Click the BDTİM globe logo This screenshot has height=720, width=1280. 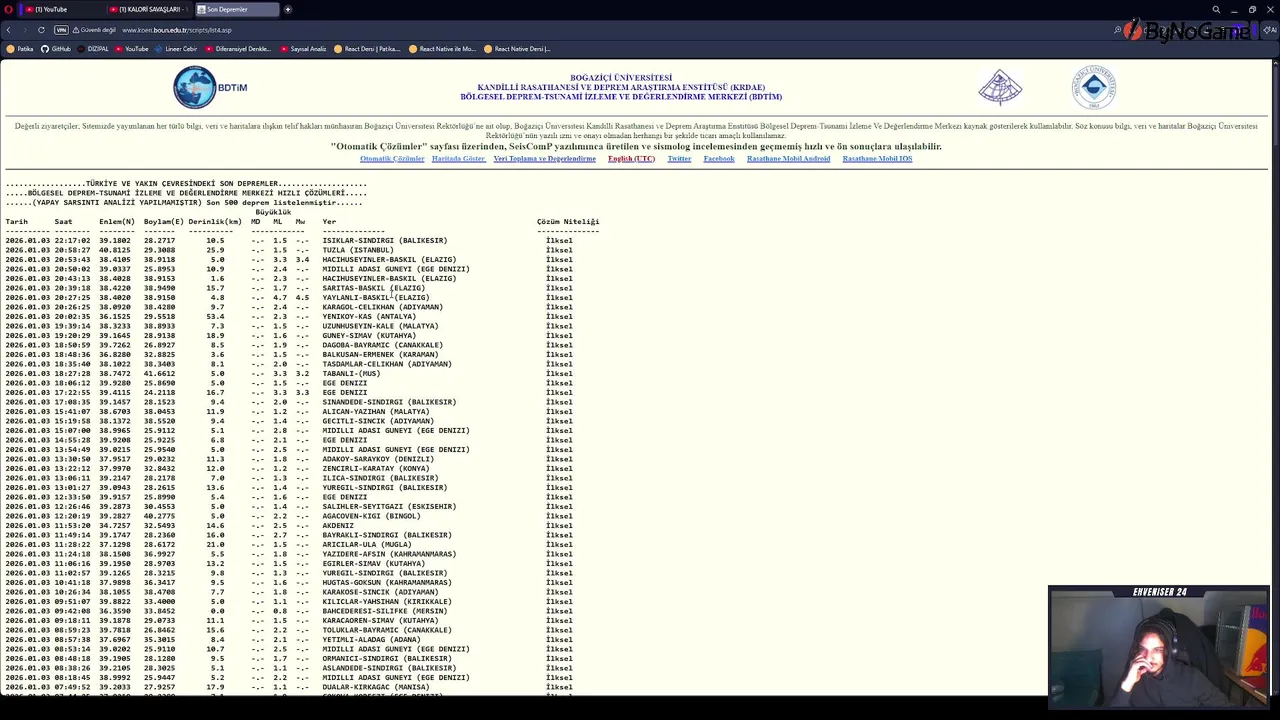(x=210, y=88)
